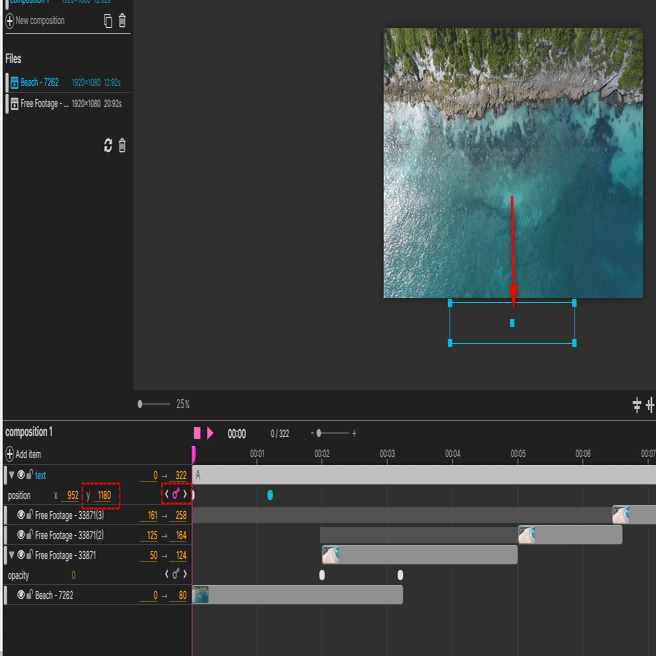Viewport: 656px width, 656px height.
Task: Hide the text layer with its eye icon
Action: coord(21,475)
